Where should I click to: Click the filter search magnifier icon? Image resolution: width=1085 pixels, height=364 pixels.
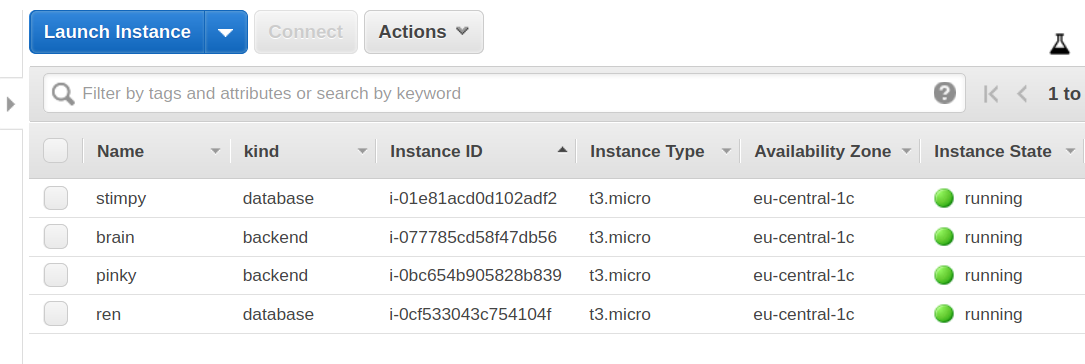coord(63,93)
